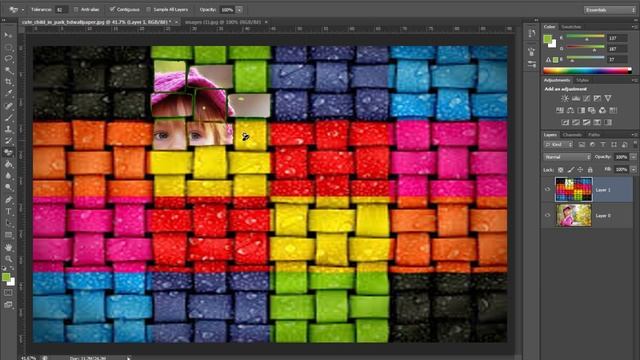The height and width of the screenshot is (360, 640).
Task: Switch to the Paths tab
Action: (x=594, y=134)
